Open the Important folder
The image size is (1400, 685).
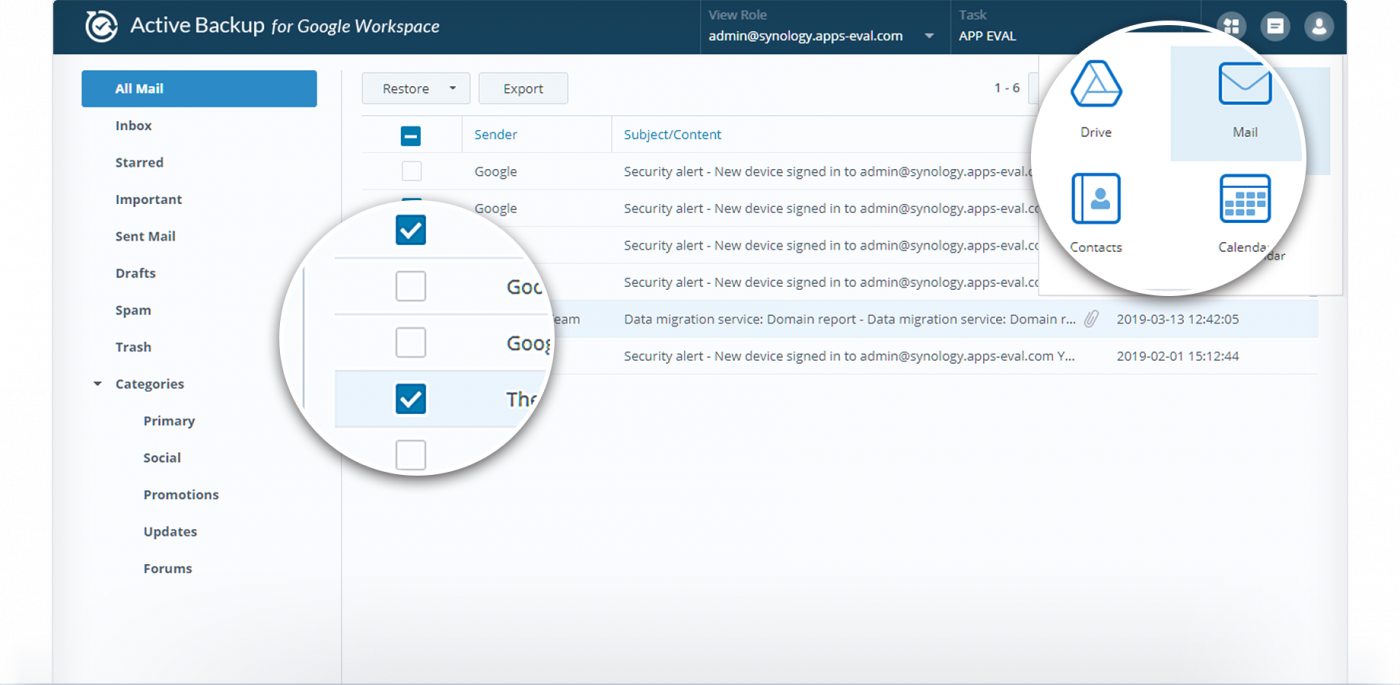coord(148,199)
